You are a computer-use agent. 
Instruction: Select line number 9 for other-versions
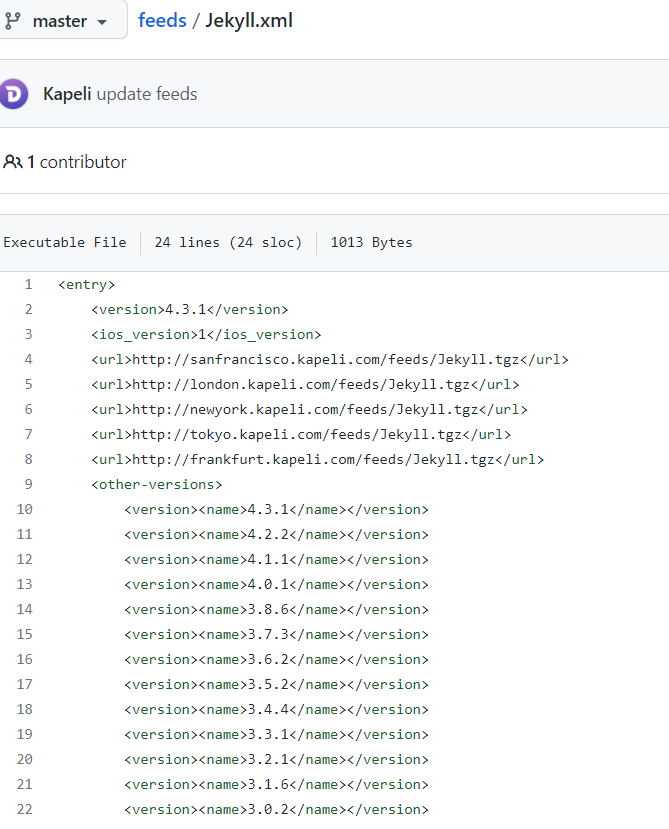tap(29, 485)
